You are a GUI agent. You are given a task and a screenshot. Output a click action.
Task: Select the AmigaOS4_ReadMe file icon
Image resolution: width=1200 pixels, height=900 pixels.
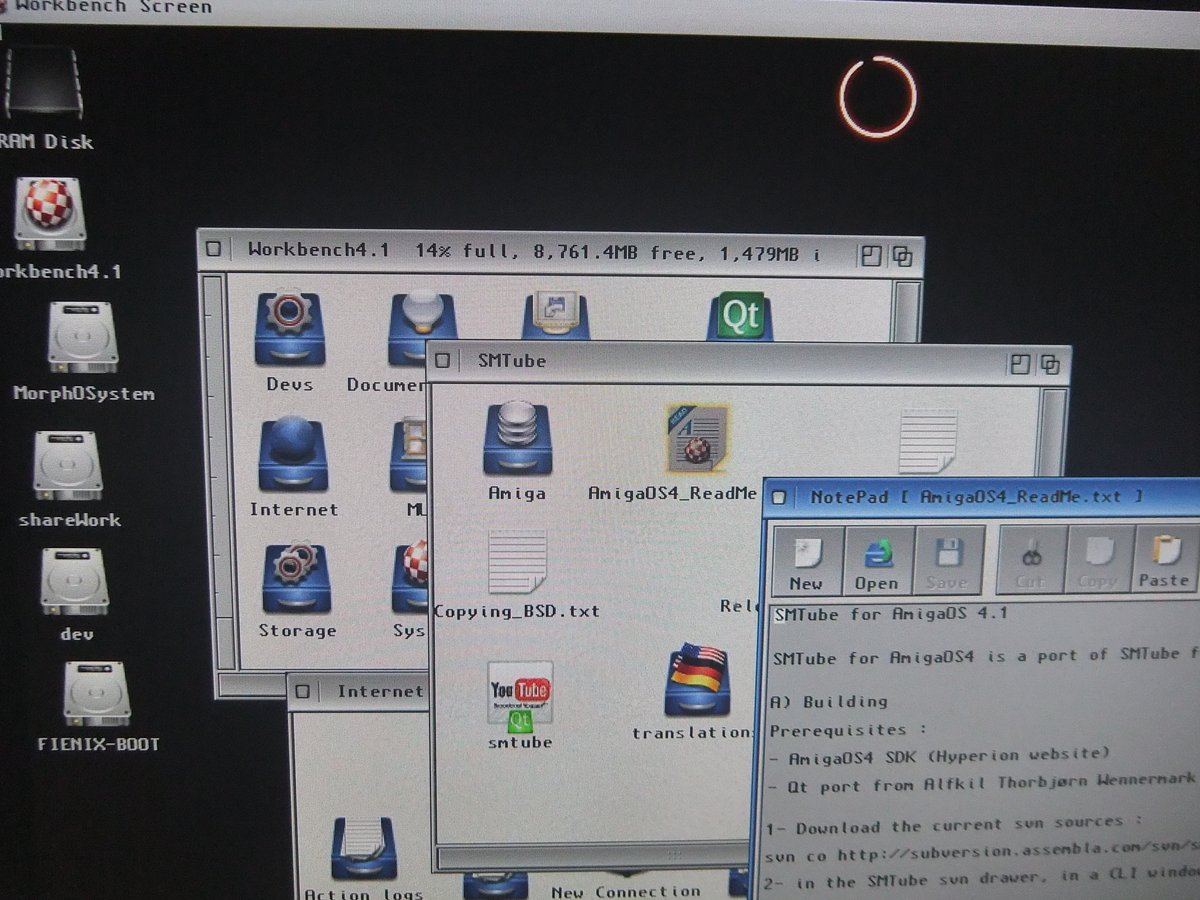click(x=699, y=438)
